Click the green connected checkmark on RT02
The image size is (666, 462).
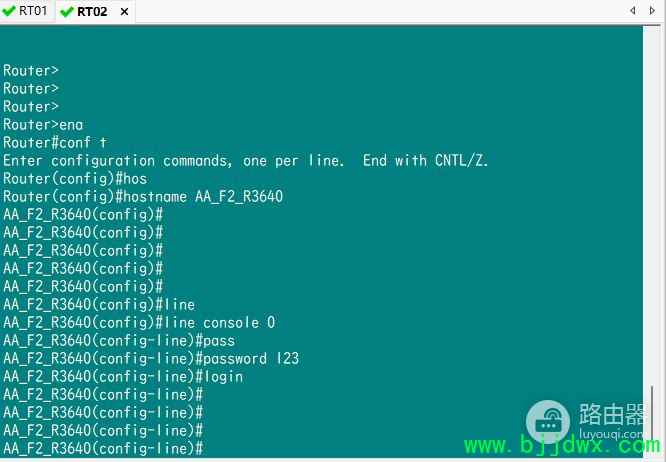67,11
